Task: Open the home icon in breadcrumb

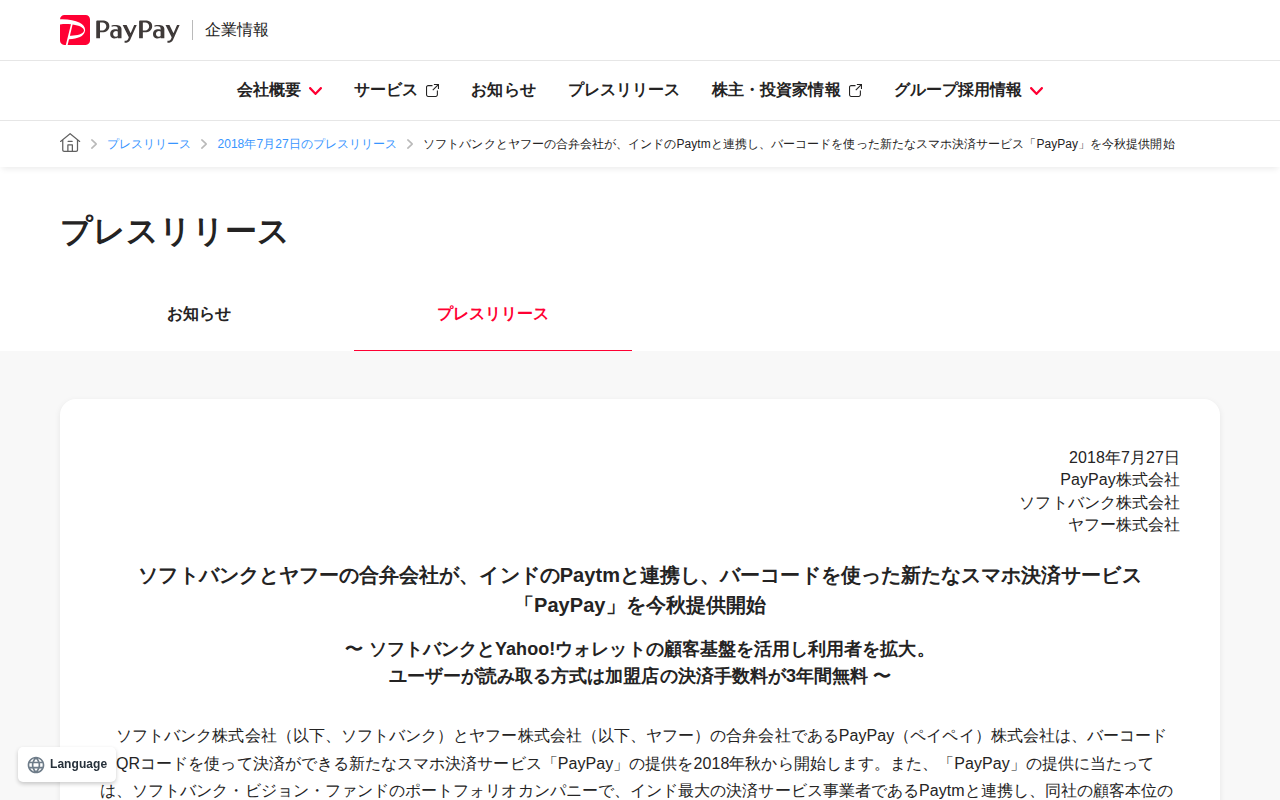Action: point(70,143)
